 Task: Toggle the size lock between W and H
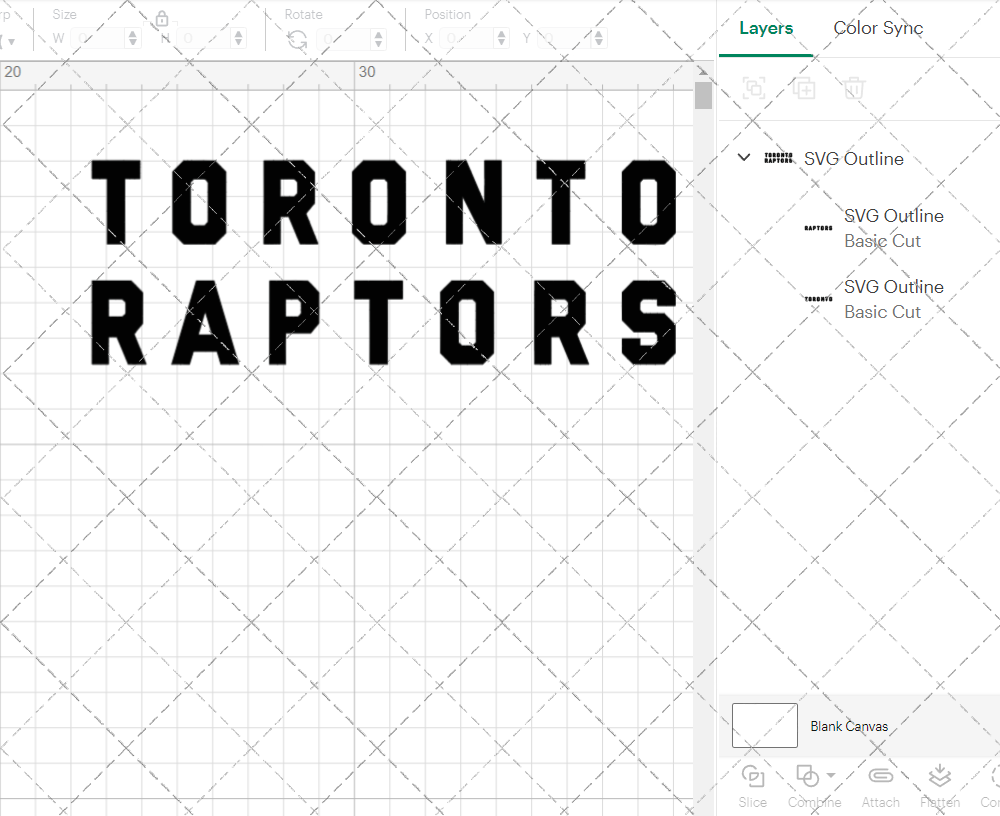point(162,18)
